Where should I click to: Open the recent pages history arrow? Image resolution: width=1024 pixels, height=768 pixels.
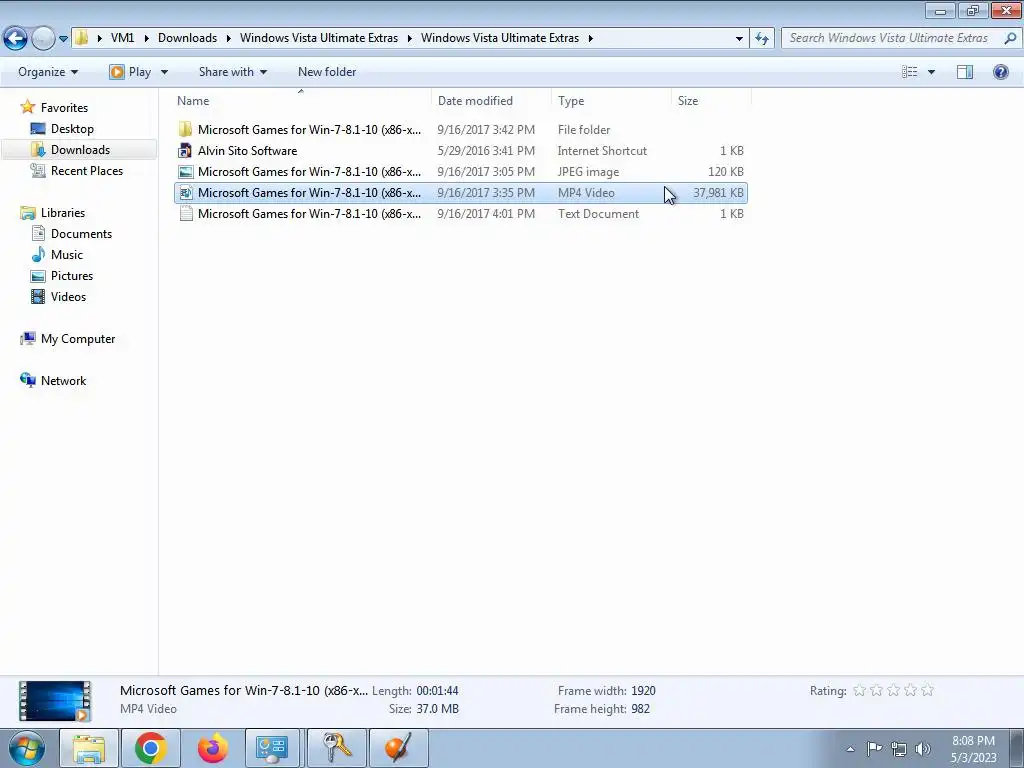(x=63, y=39)
